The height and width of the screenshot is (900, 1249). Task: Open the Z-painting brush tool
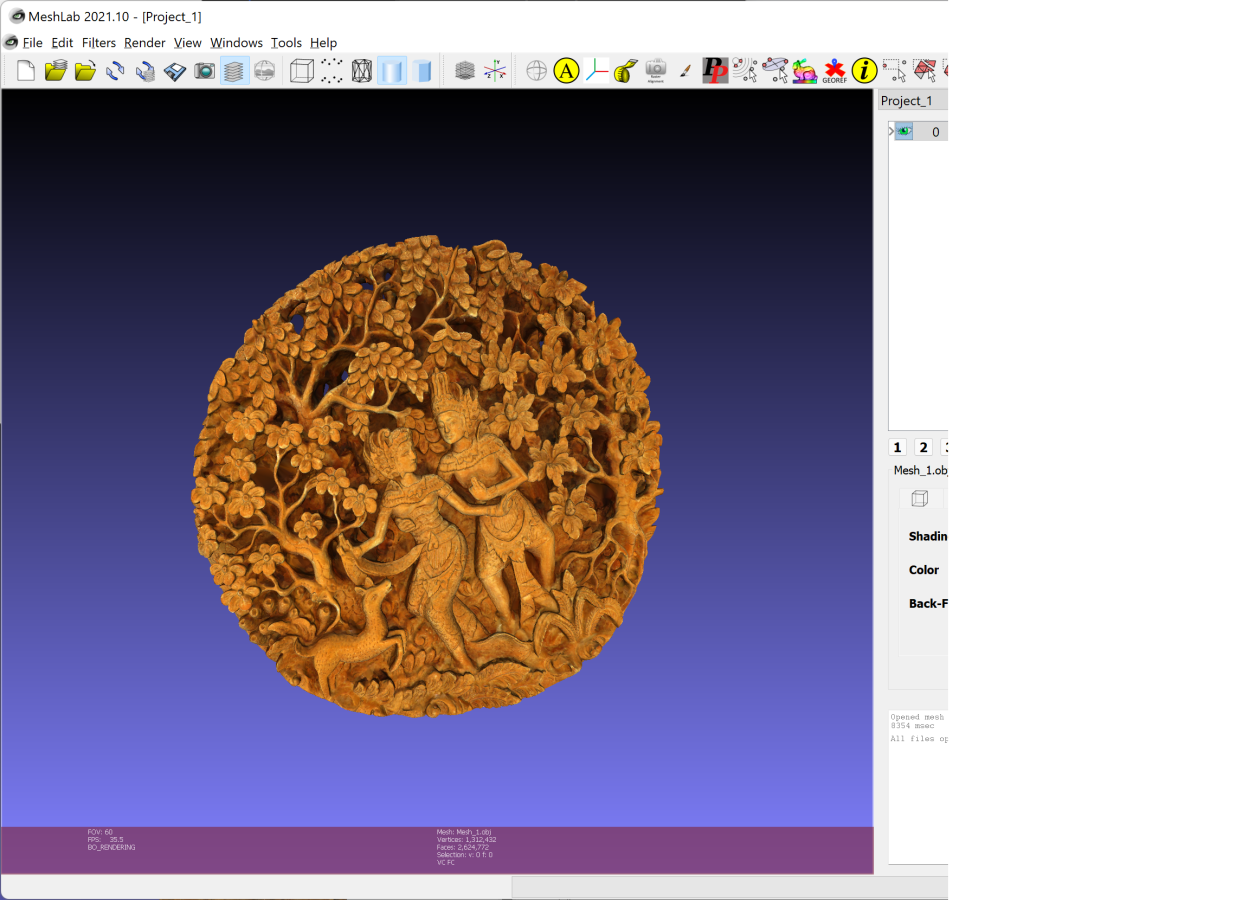[685, 71]
